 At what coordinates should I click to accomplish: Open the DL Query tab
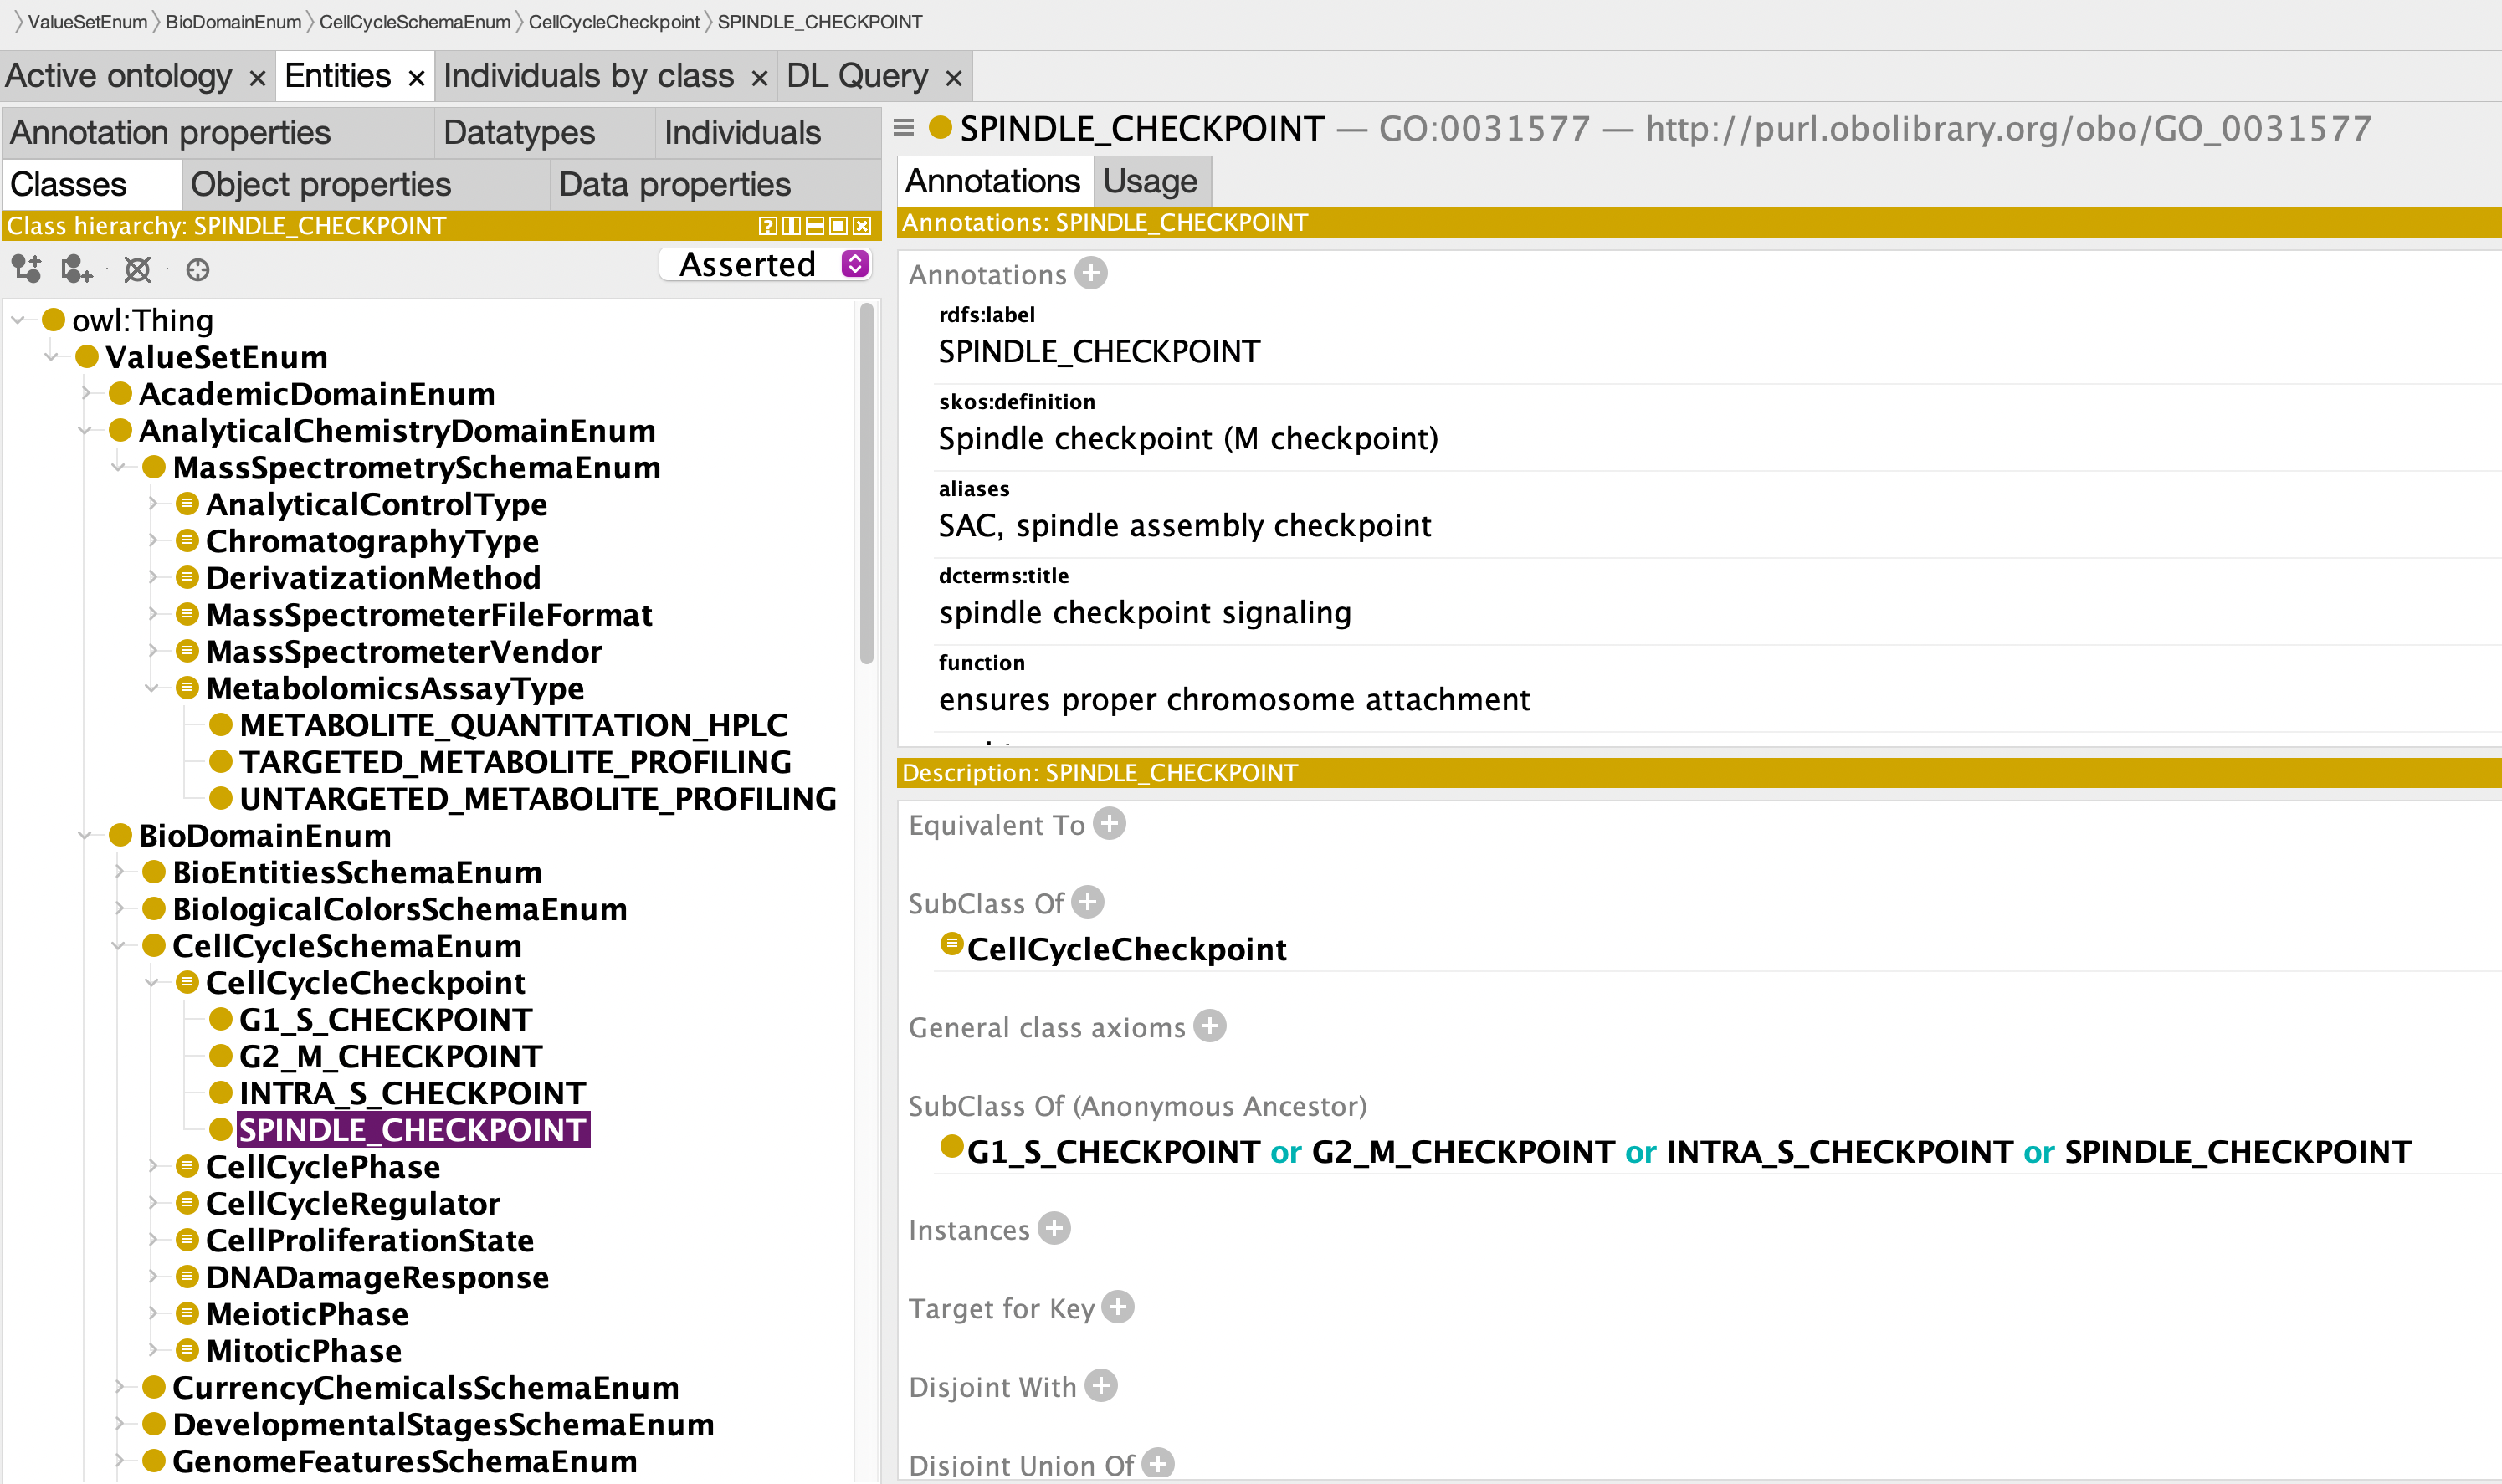[857, 76]
